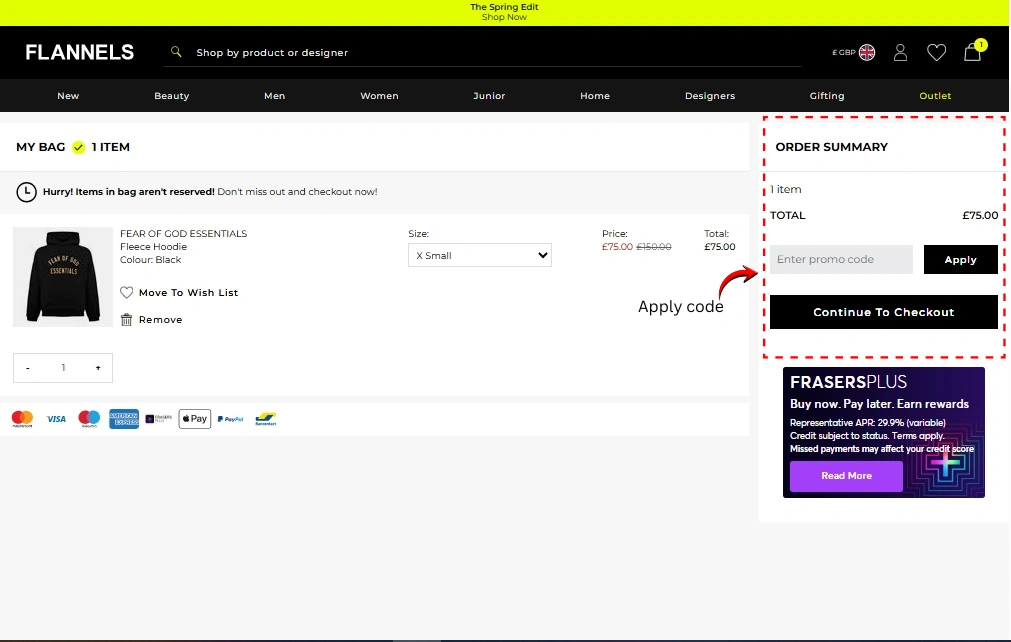
Task: Open the Women navigation menu
Action: tap(379, 96)
